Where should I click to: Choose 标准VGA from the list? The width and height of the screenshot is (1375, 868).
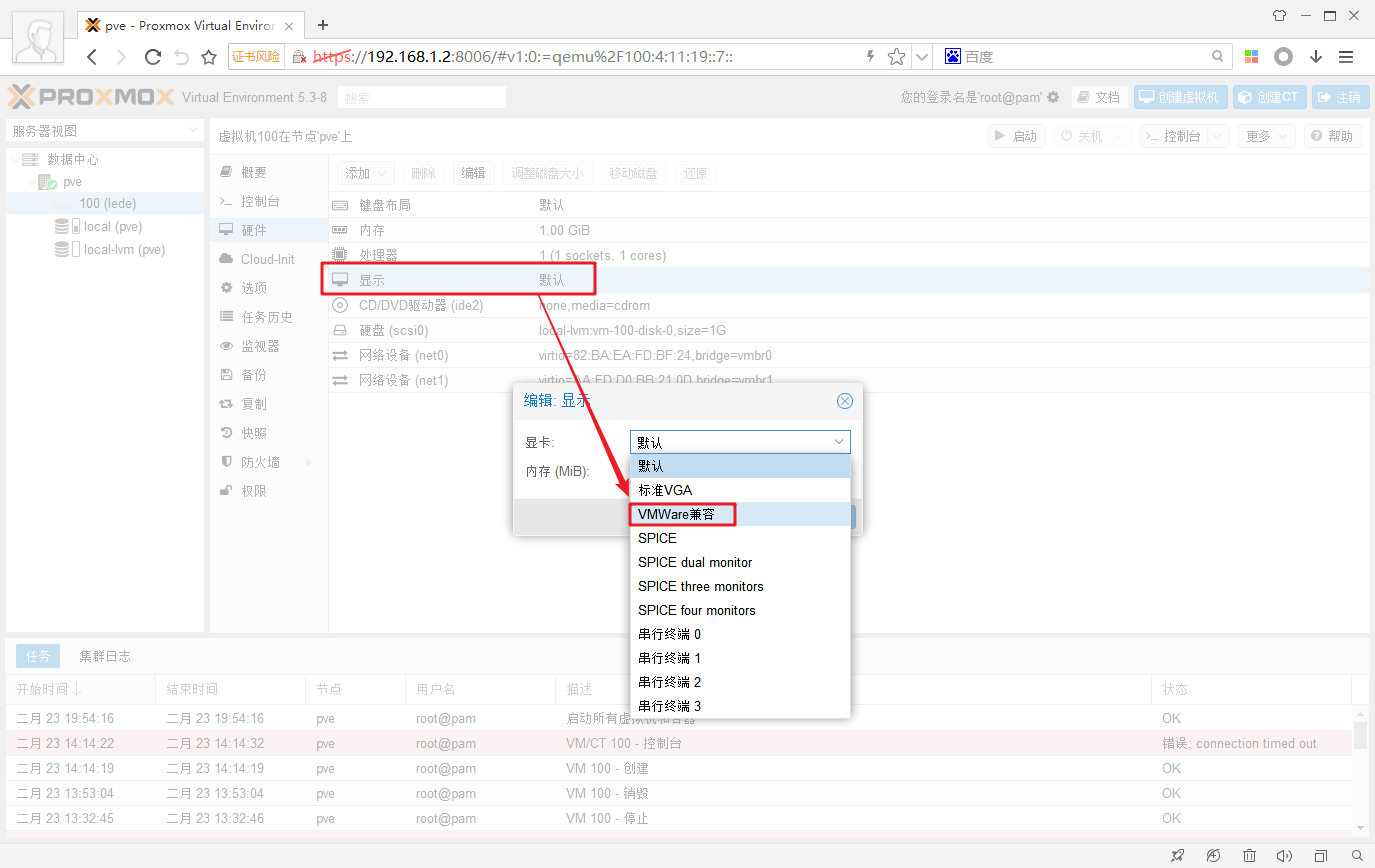pos(740,490)
